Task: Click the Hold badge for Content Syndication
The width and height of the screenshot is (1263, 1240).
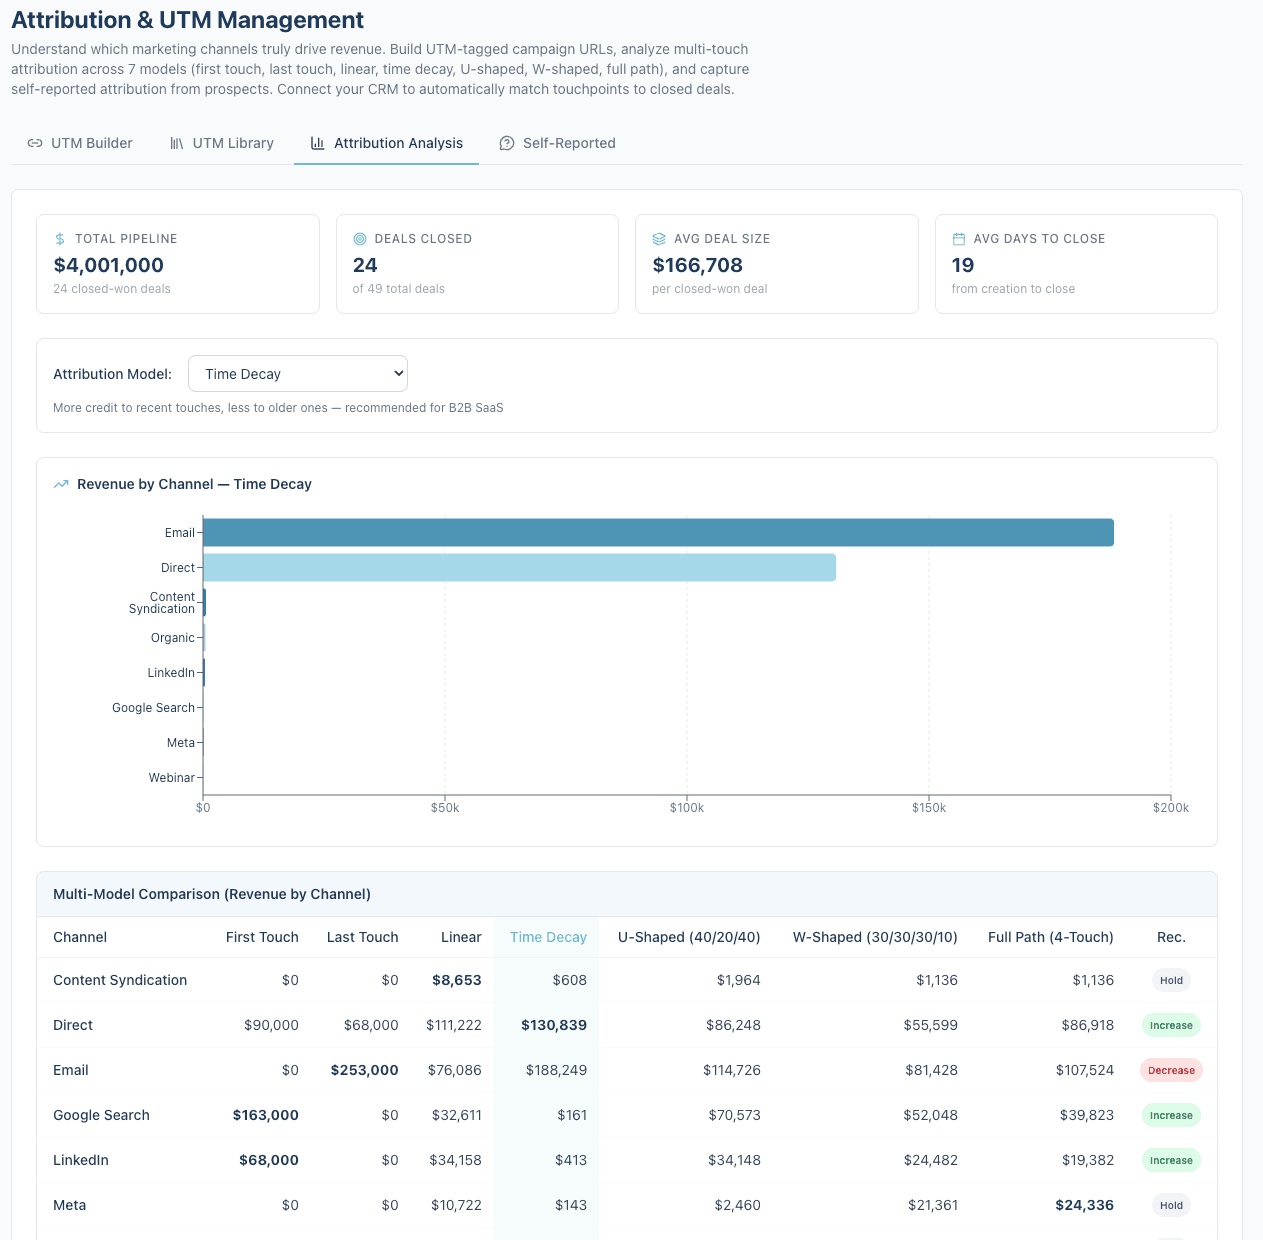Action: tap(1171, 980)
